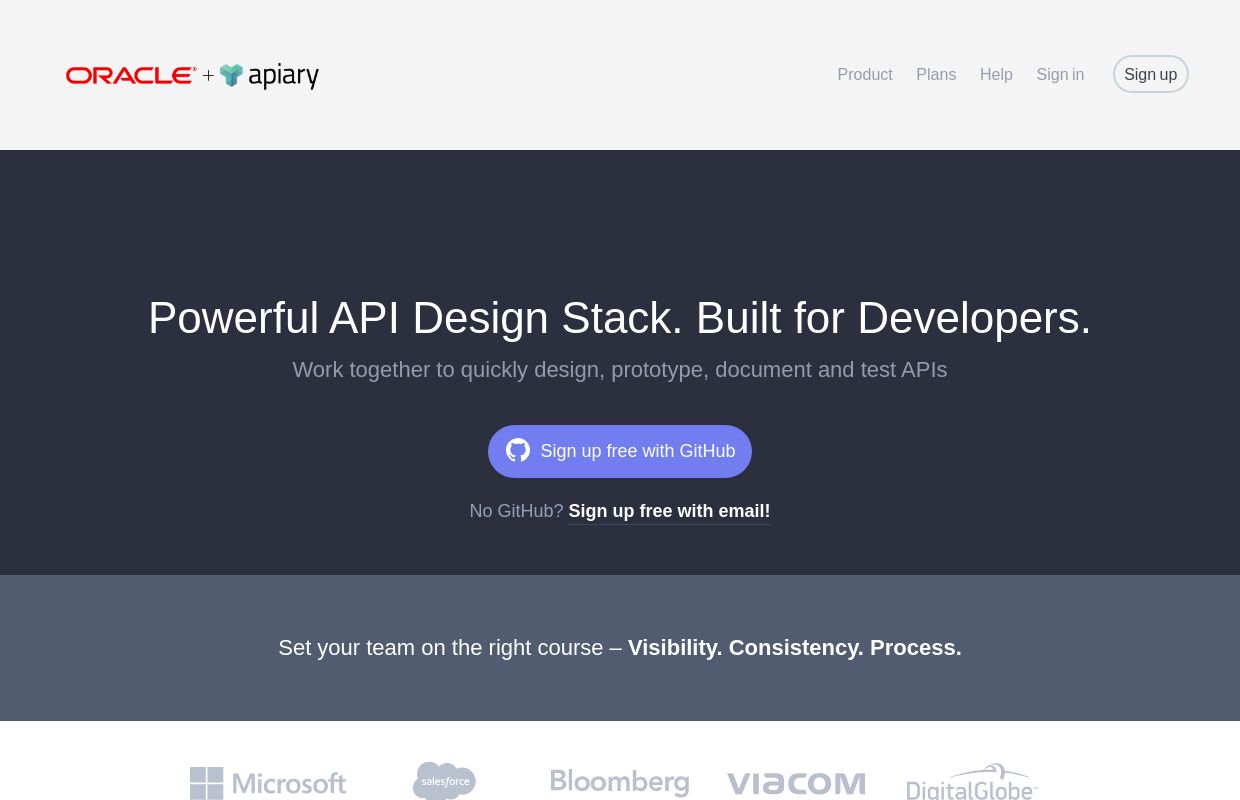Image resolution: width=1240 pixels, height=800 pixels.
Task: Click the Sign up free with email link
Action: (669, 511)
